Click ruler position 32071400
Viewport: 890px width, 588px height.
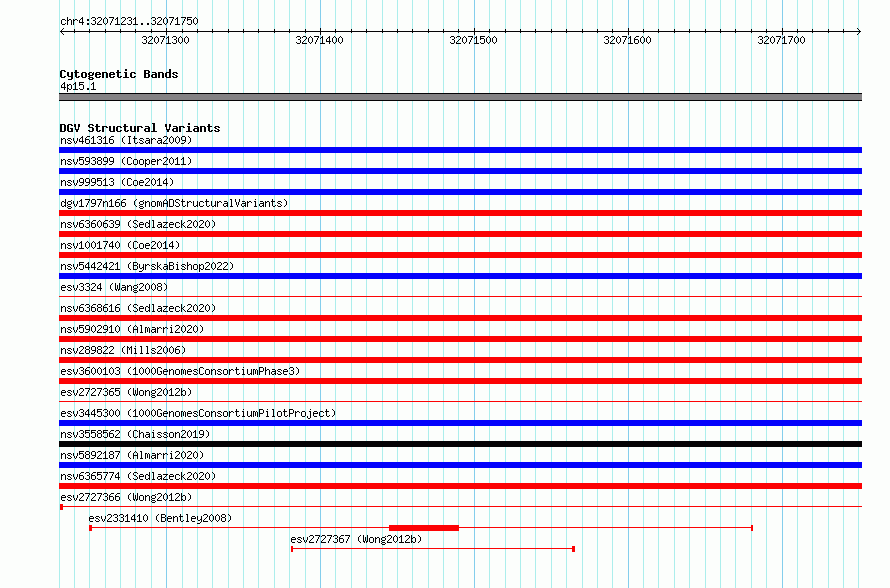click(x=319, y=40)
